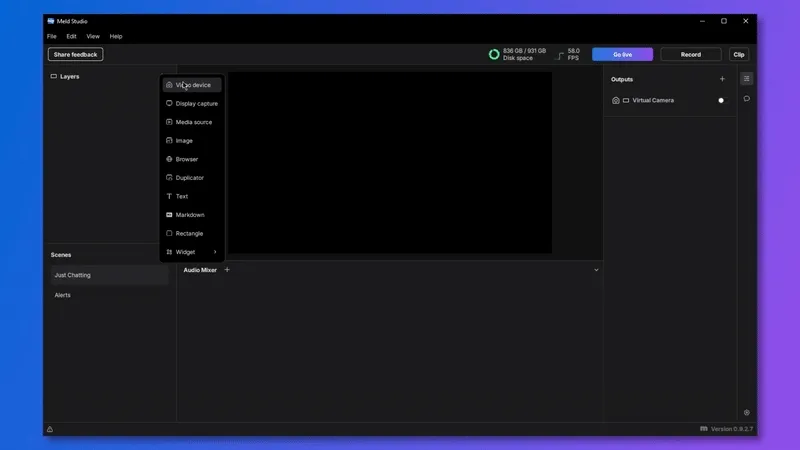Add a new output with the plus icon

tap(722, 79)
